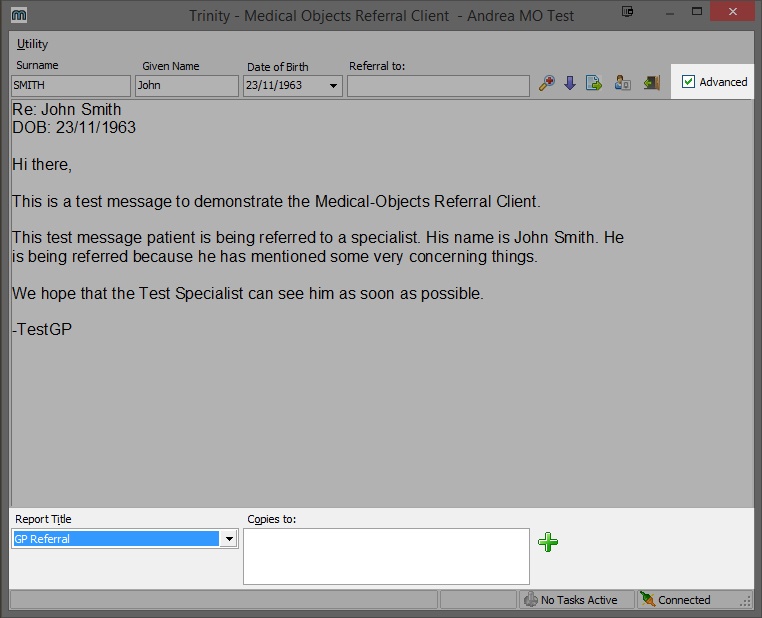This screenshot has height=618, width=762.
Task: Click the 'Hi there,' greeting line
Action: coord(42,165)
